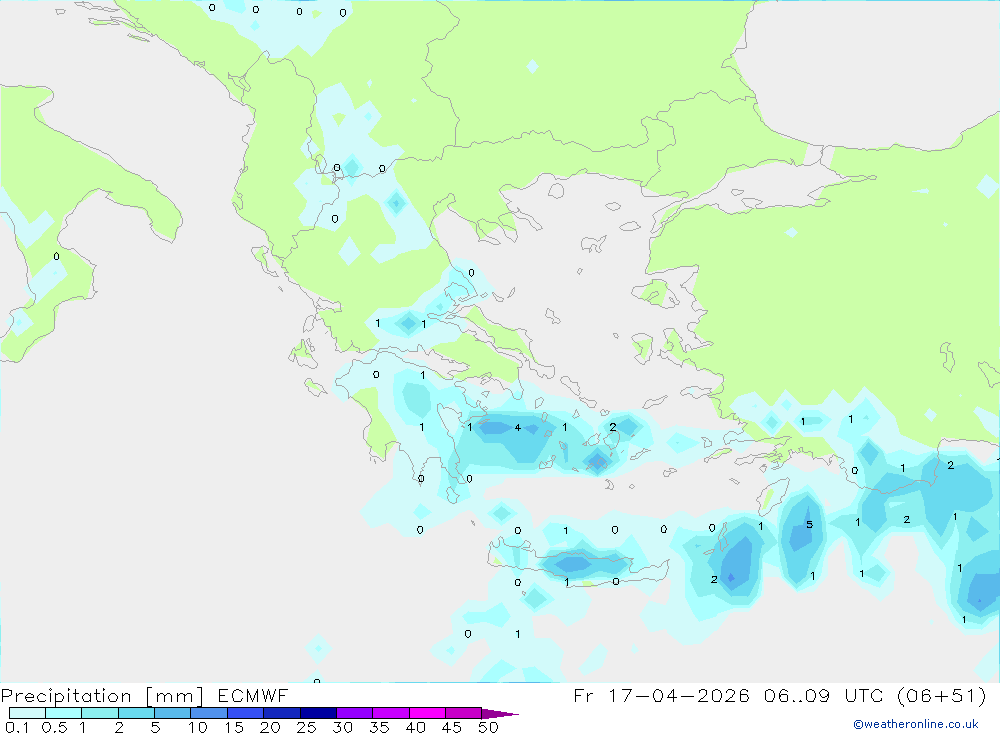
Task: Click the legend arrow tip above 50 mm
Action: click(500, 713)
